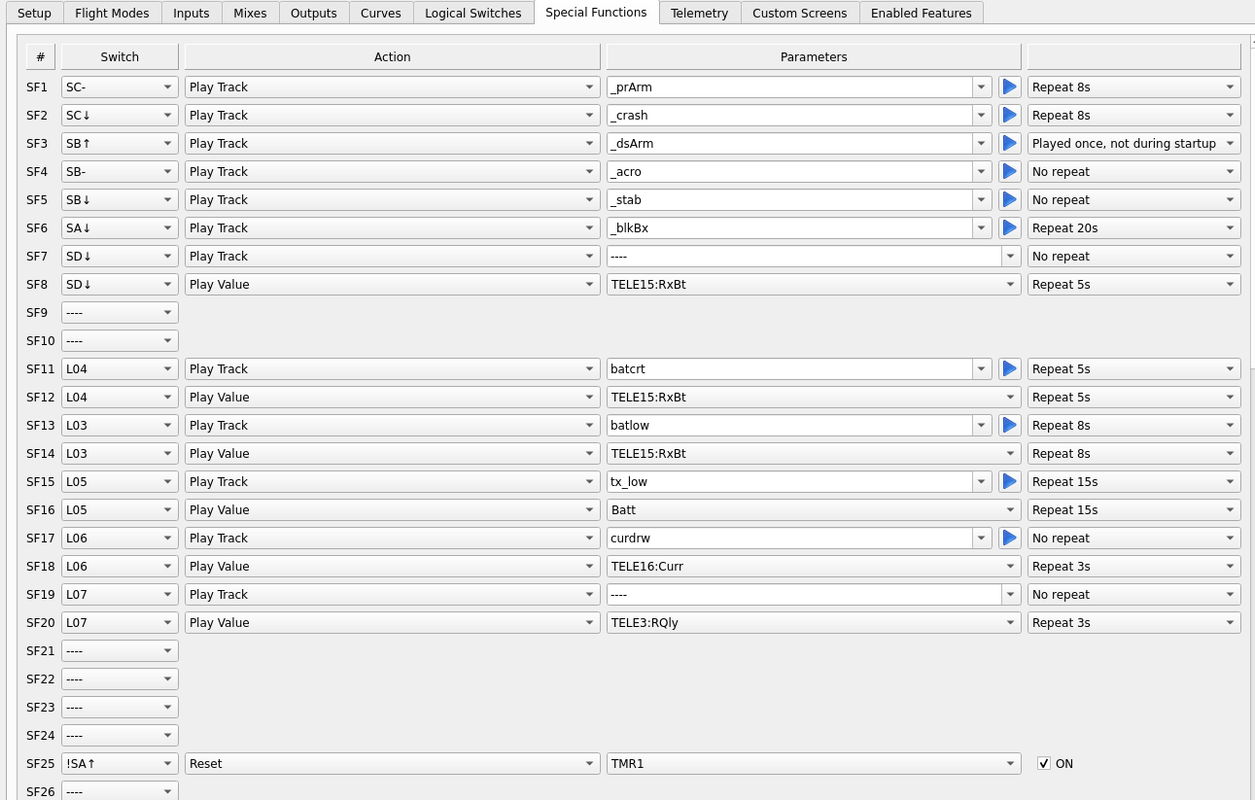Screen dimensions: 1255x800
Task: Open the SF20 parameter dropdown TELE3:RQly
Action: pos(814,622)
